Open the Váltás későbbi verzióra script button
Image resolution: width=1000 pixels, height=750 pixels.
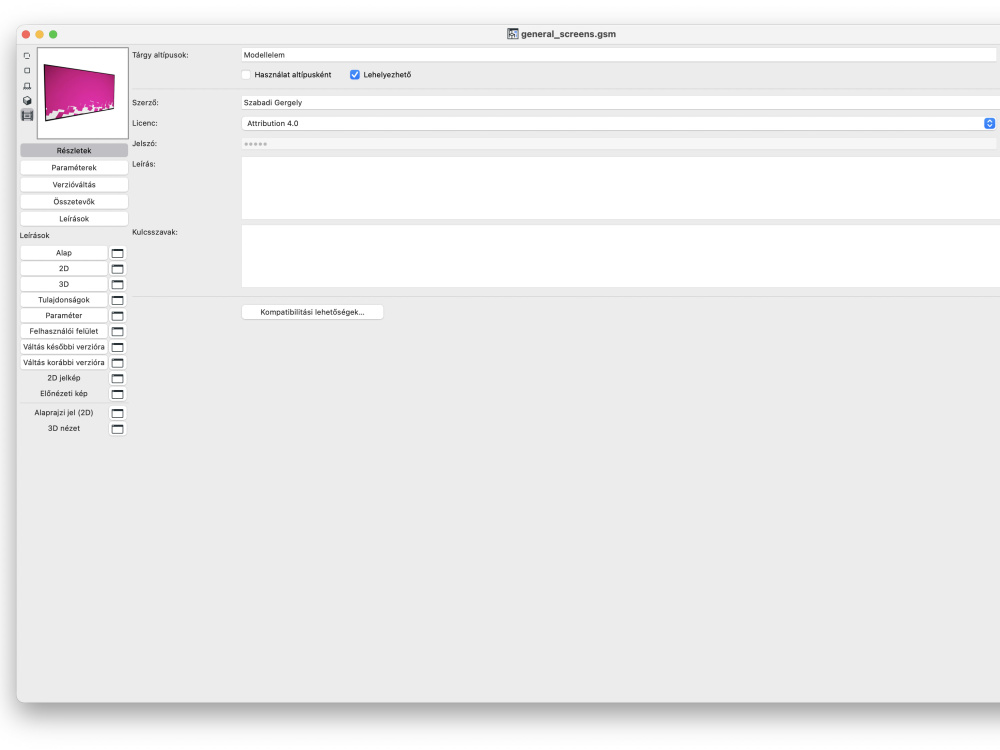64,347
